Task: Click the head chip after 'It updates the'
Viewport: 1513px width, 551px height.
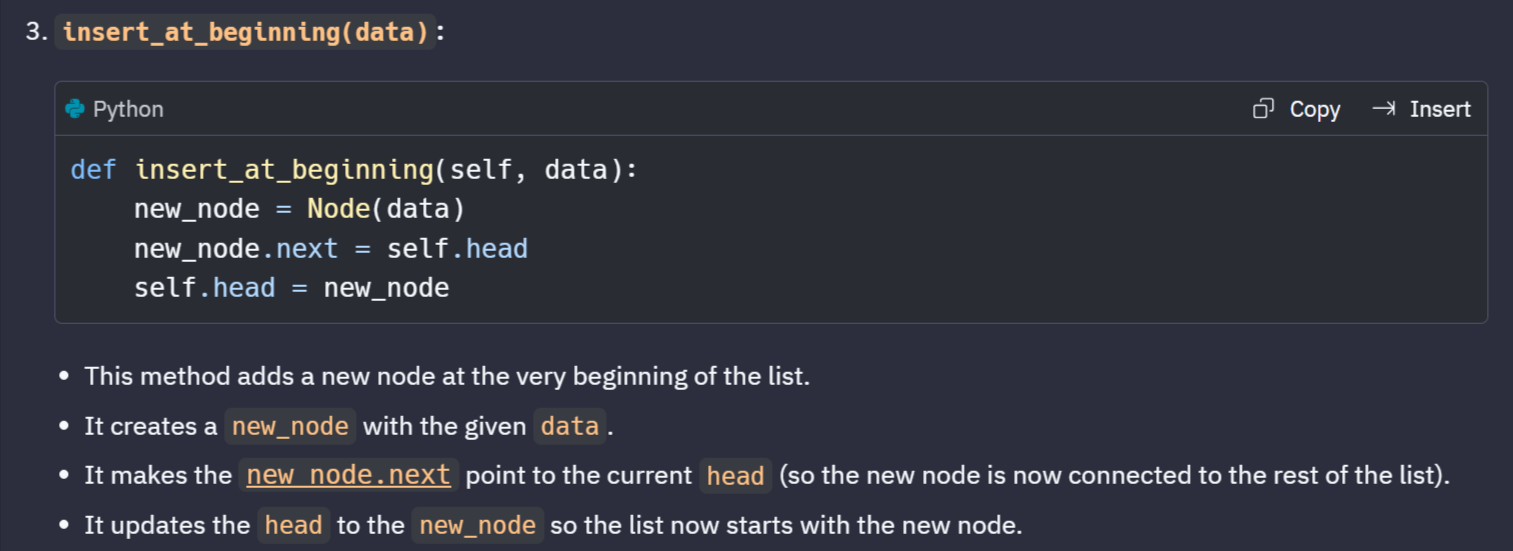Action: click(294, 525)
